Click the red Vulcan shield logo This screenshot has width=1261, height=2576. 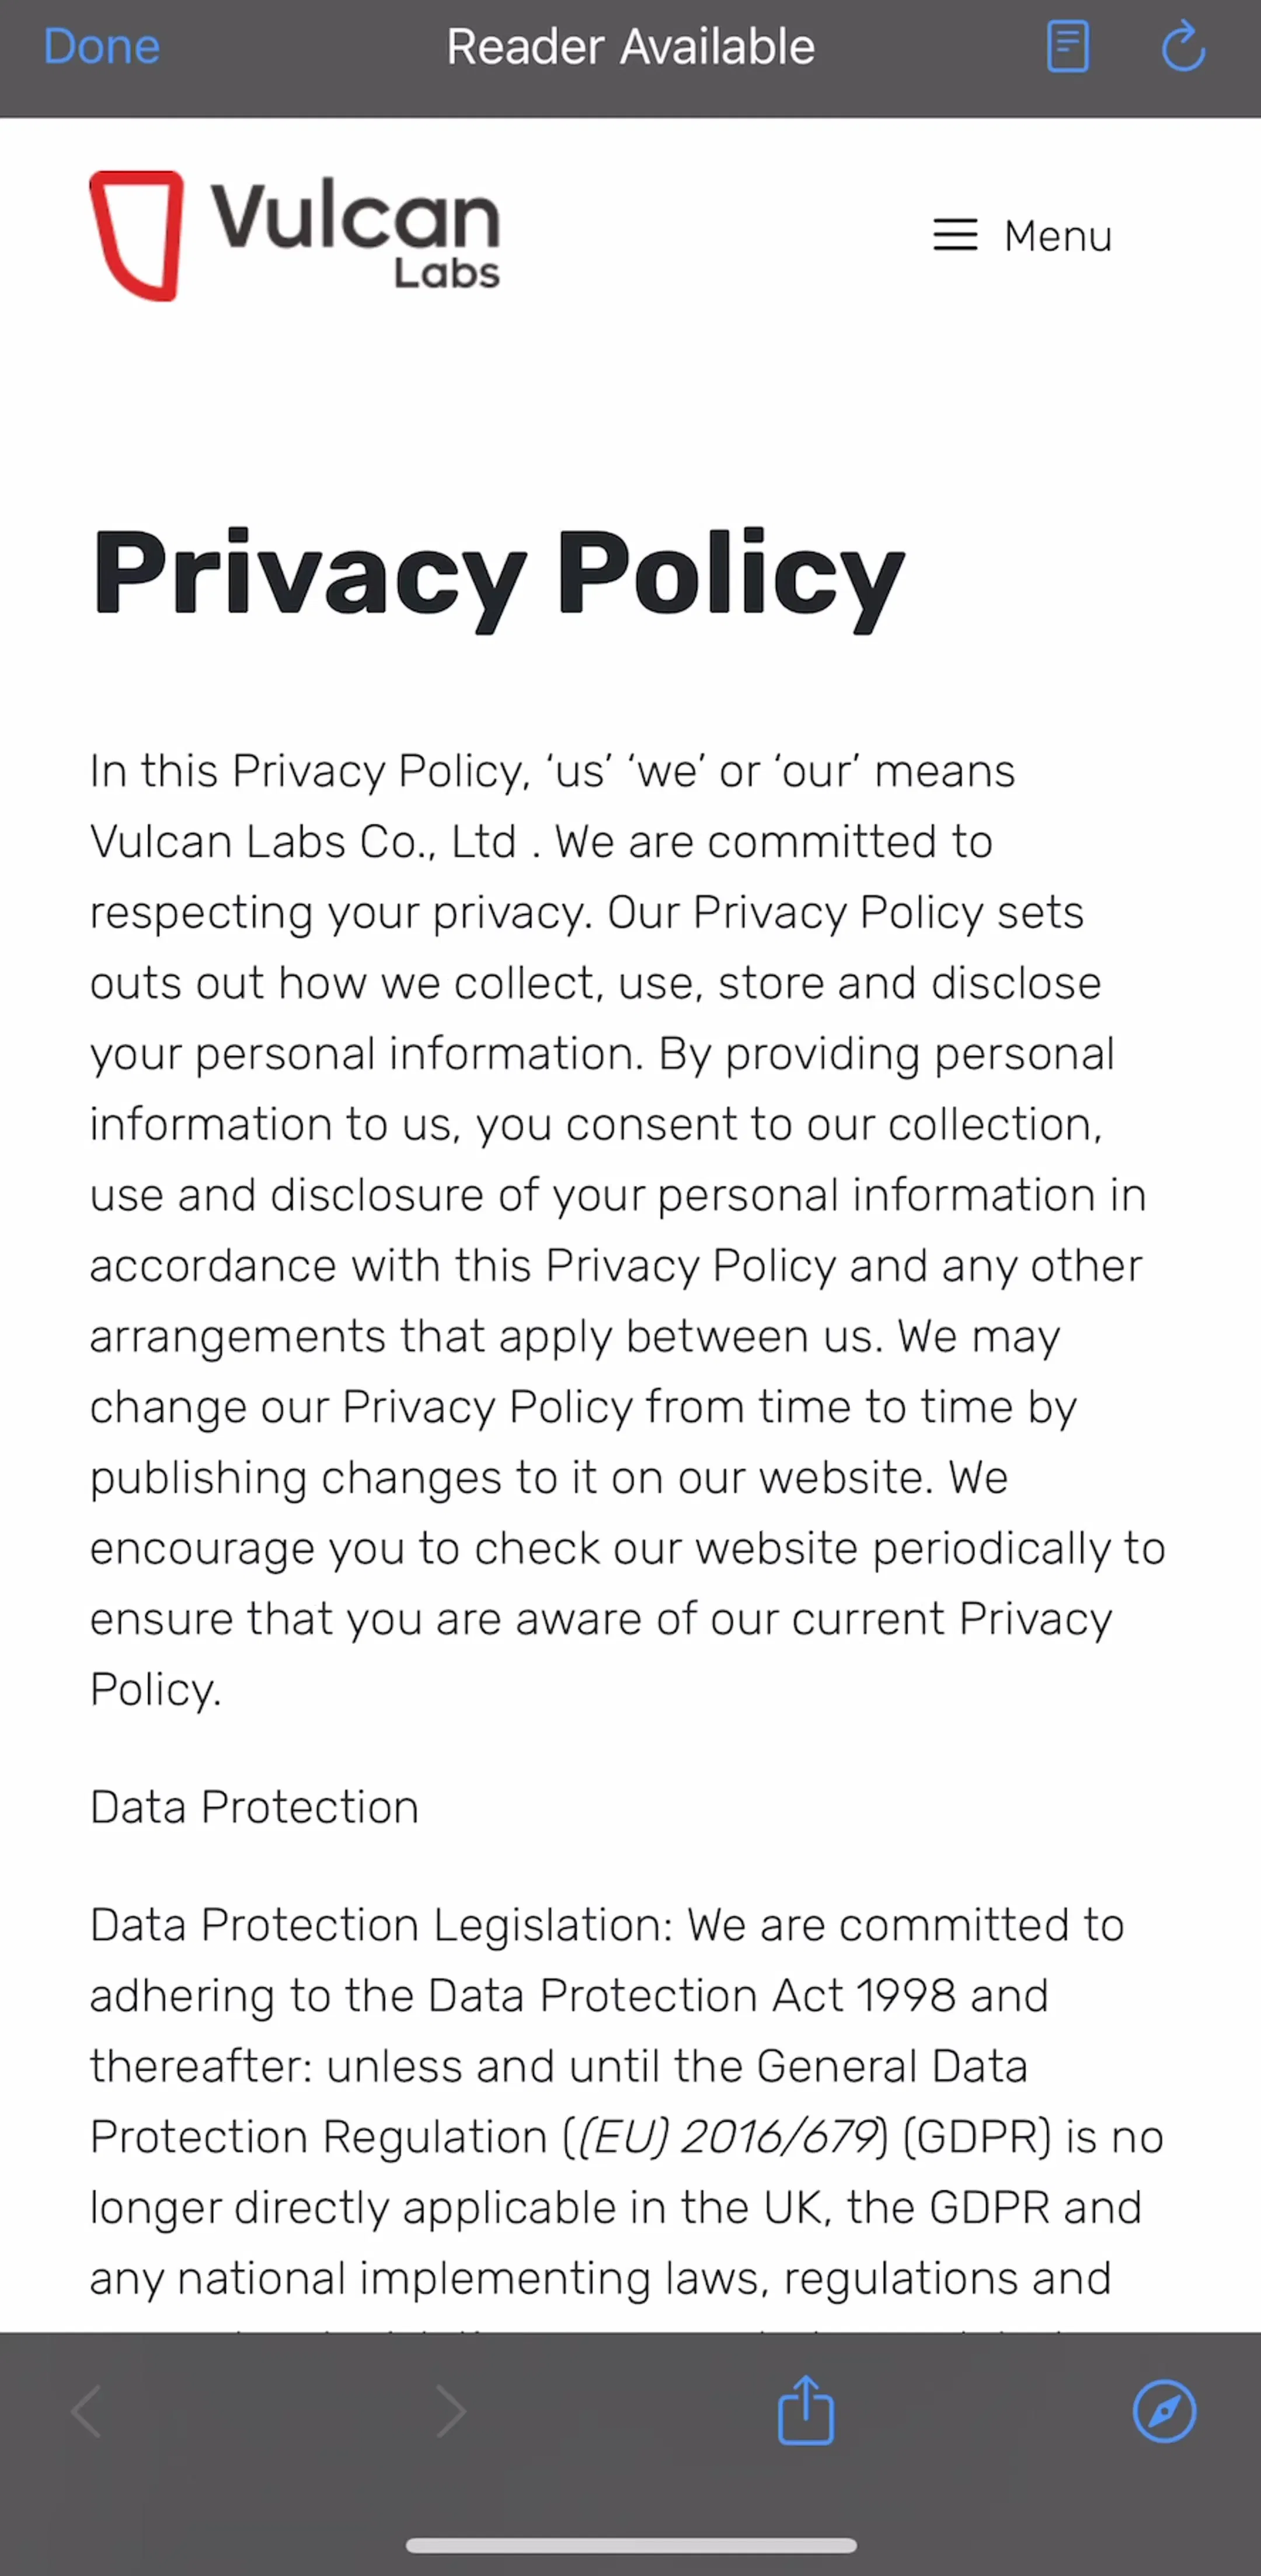point(137,235)
